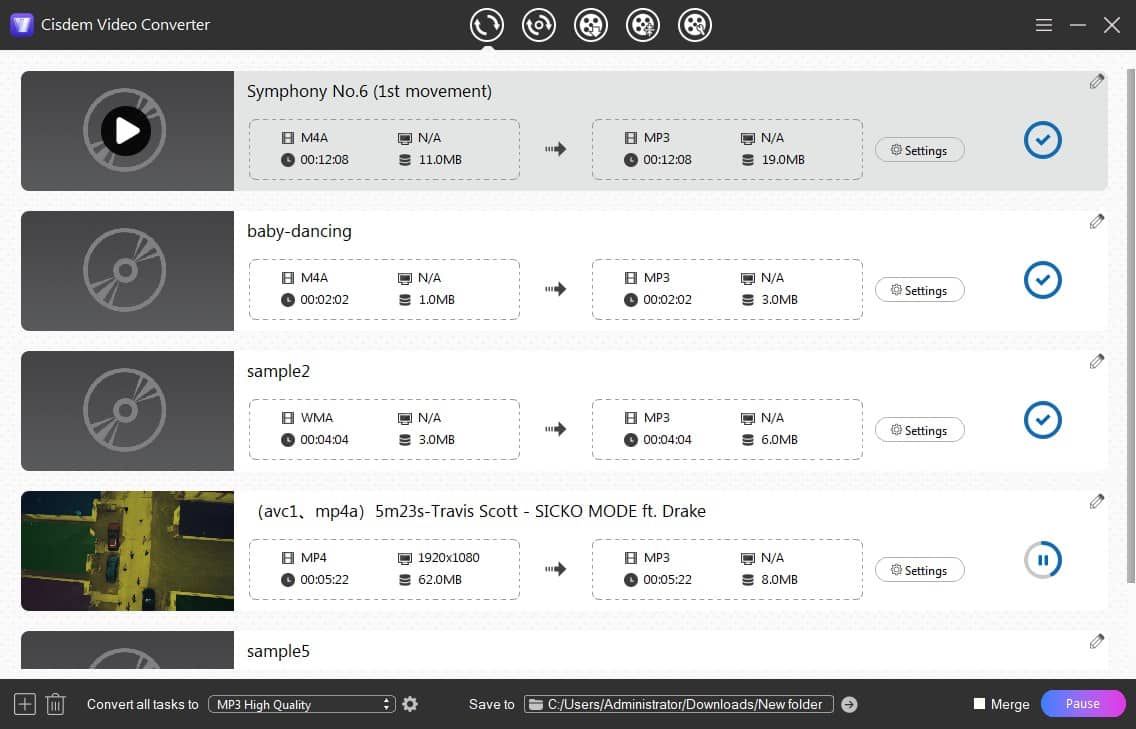
Task: Edit the SICKO MODE item with pencil icon
Action: point(1096,501)
